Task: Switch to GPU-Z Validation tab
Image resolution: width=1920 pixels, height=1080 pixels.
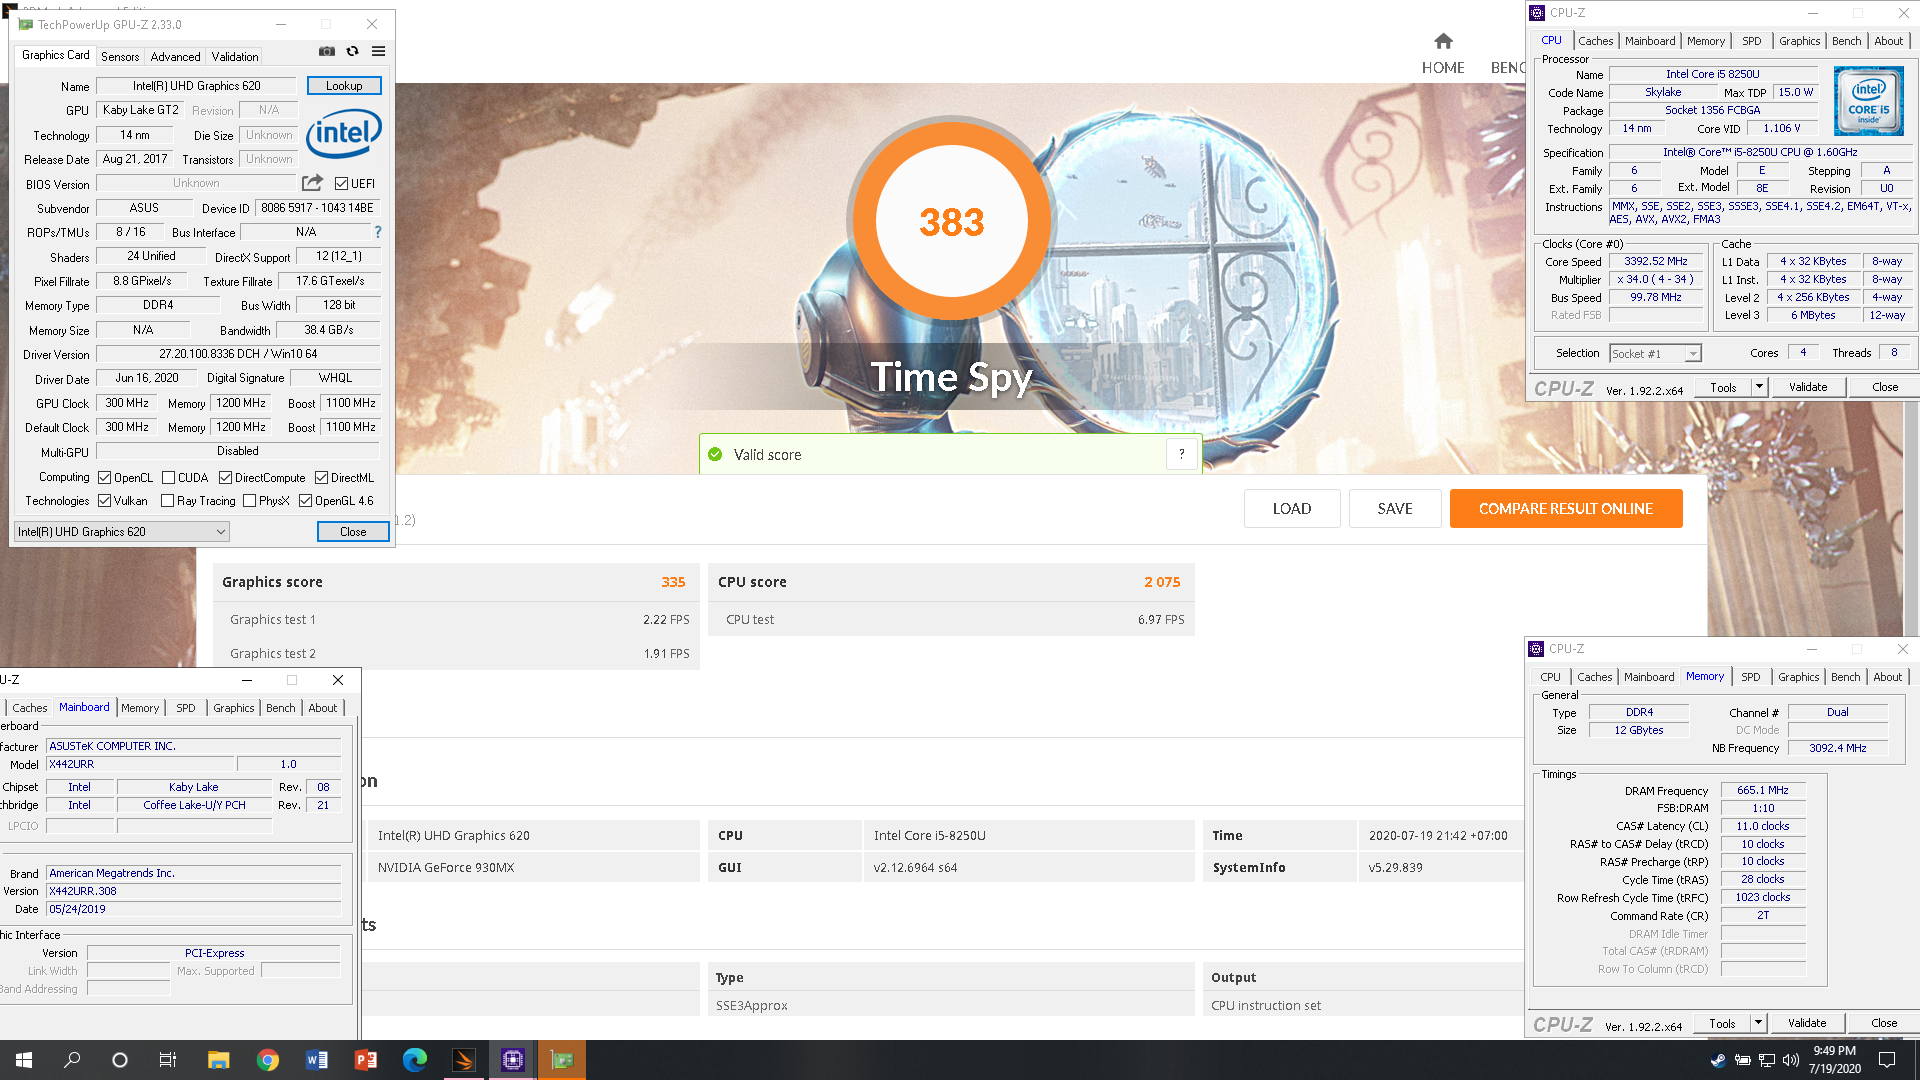Action: pos(234,57)
